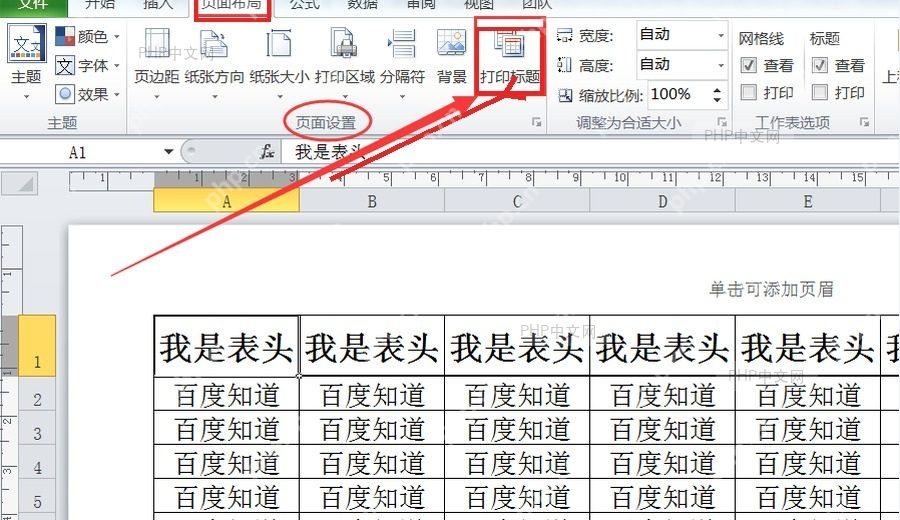
Task: Switch to the Data (数据) tab
Action: click(x=362, y=5)
